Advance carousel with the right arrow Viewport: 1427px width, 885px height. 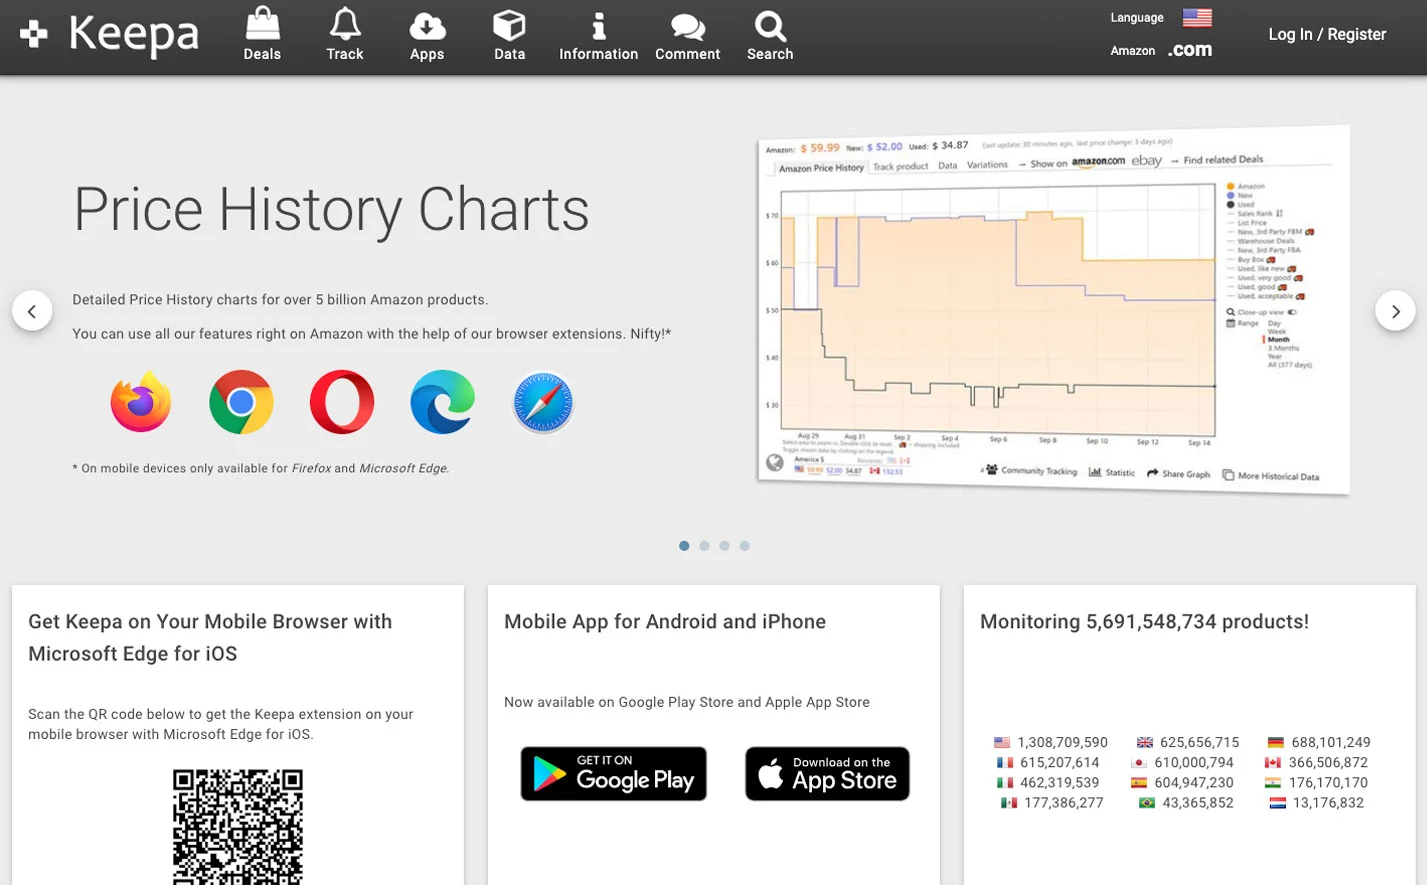1395,311
